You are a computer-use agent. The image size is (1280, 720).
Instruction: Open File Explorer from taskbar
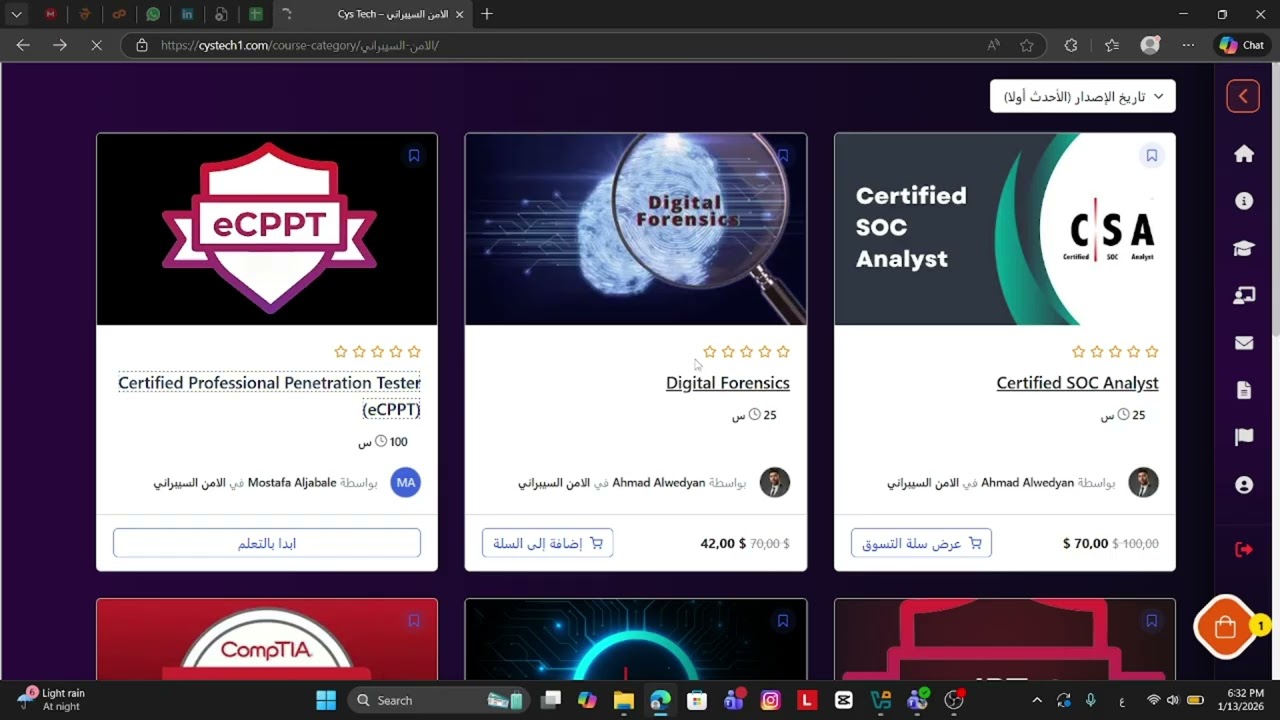click(623, 700)
